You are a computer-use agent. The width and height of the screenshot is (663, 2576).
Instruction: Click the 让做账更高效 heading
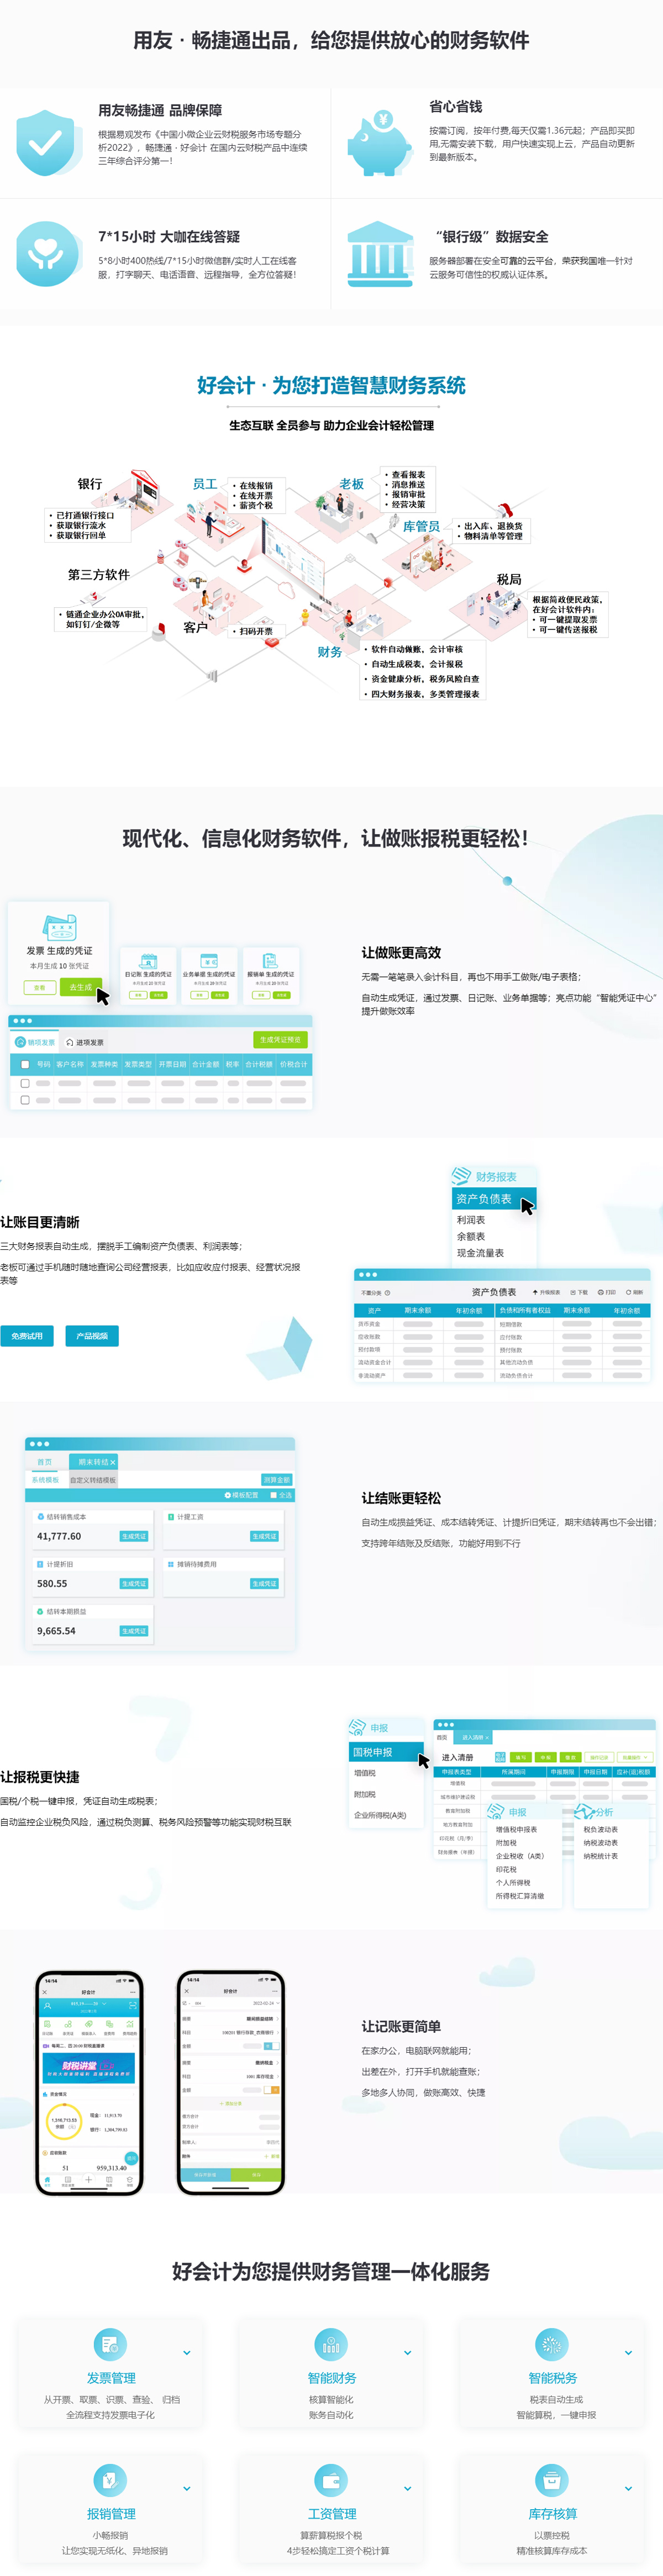point(401,952)
